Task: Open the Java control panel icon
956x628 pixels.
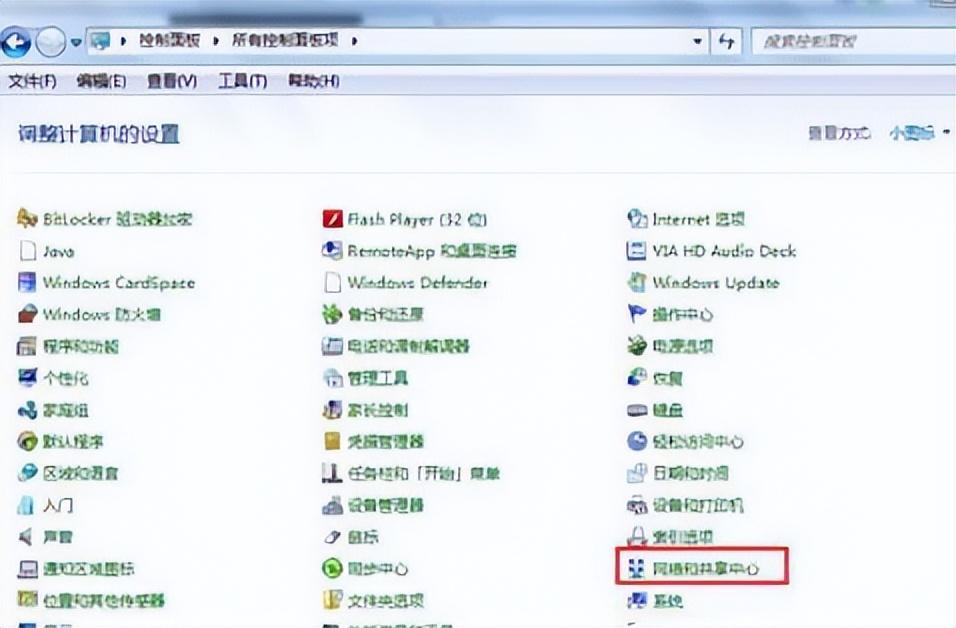Action: [27, 251]
